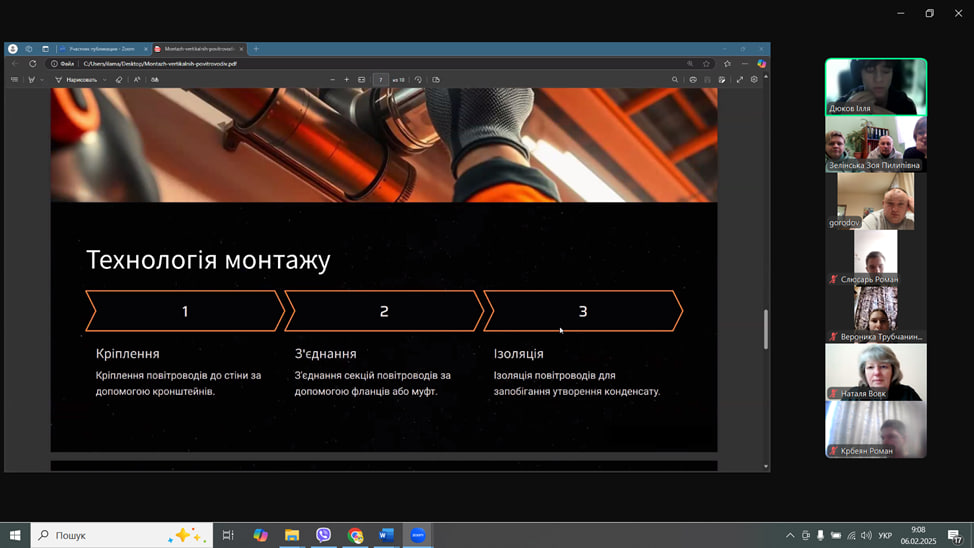Open PDF search with the magnifier icon
Viewport: 974px width, 548px height.
[x=675, y=80]
